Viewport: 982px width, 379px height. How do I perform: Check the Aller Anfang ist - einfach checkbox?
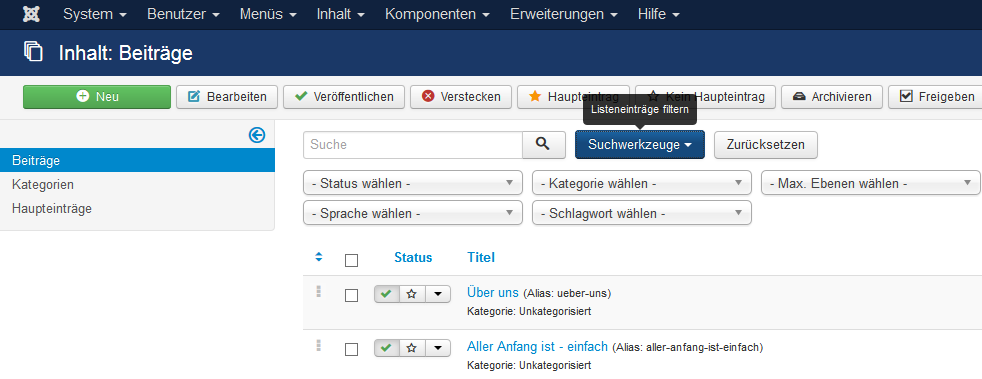tap(351, 349)
